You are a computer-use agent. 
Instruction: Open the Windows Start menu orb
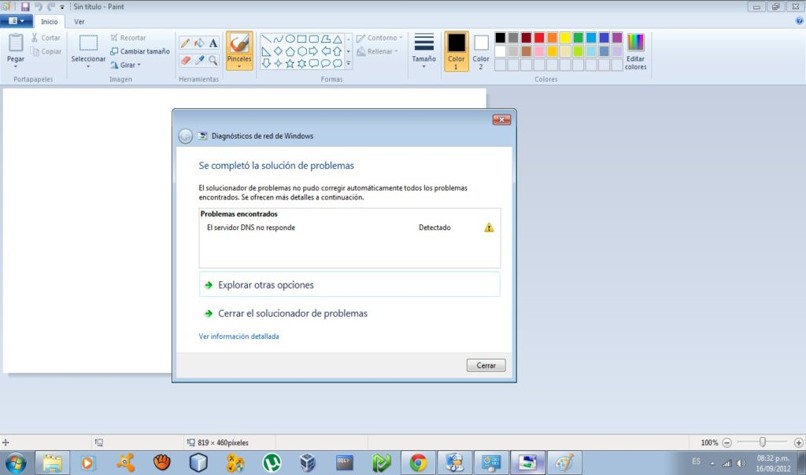click(x=15, y=463)
